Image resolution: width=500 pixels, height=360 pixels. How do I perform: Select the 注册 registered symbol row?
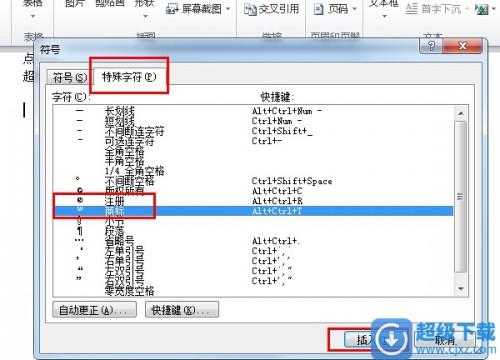(253, 201)
